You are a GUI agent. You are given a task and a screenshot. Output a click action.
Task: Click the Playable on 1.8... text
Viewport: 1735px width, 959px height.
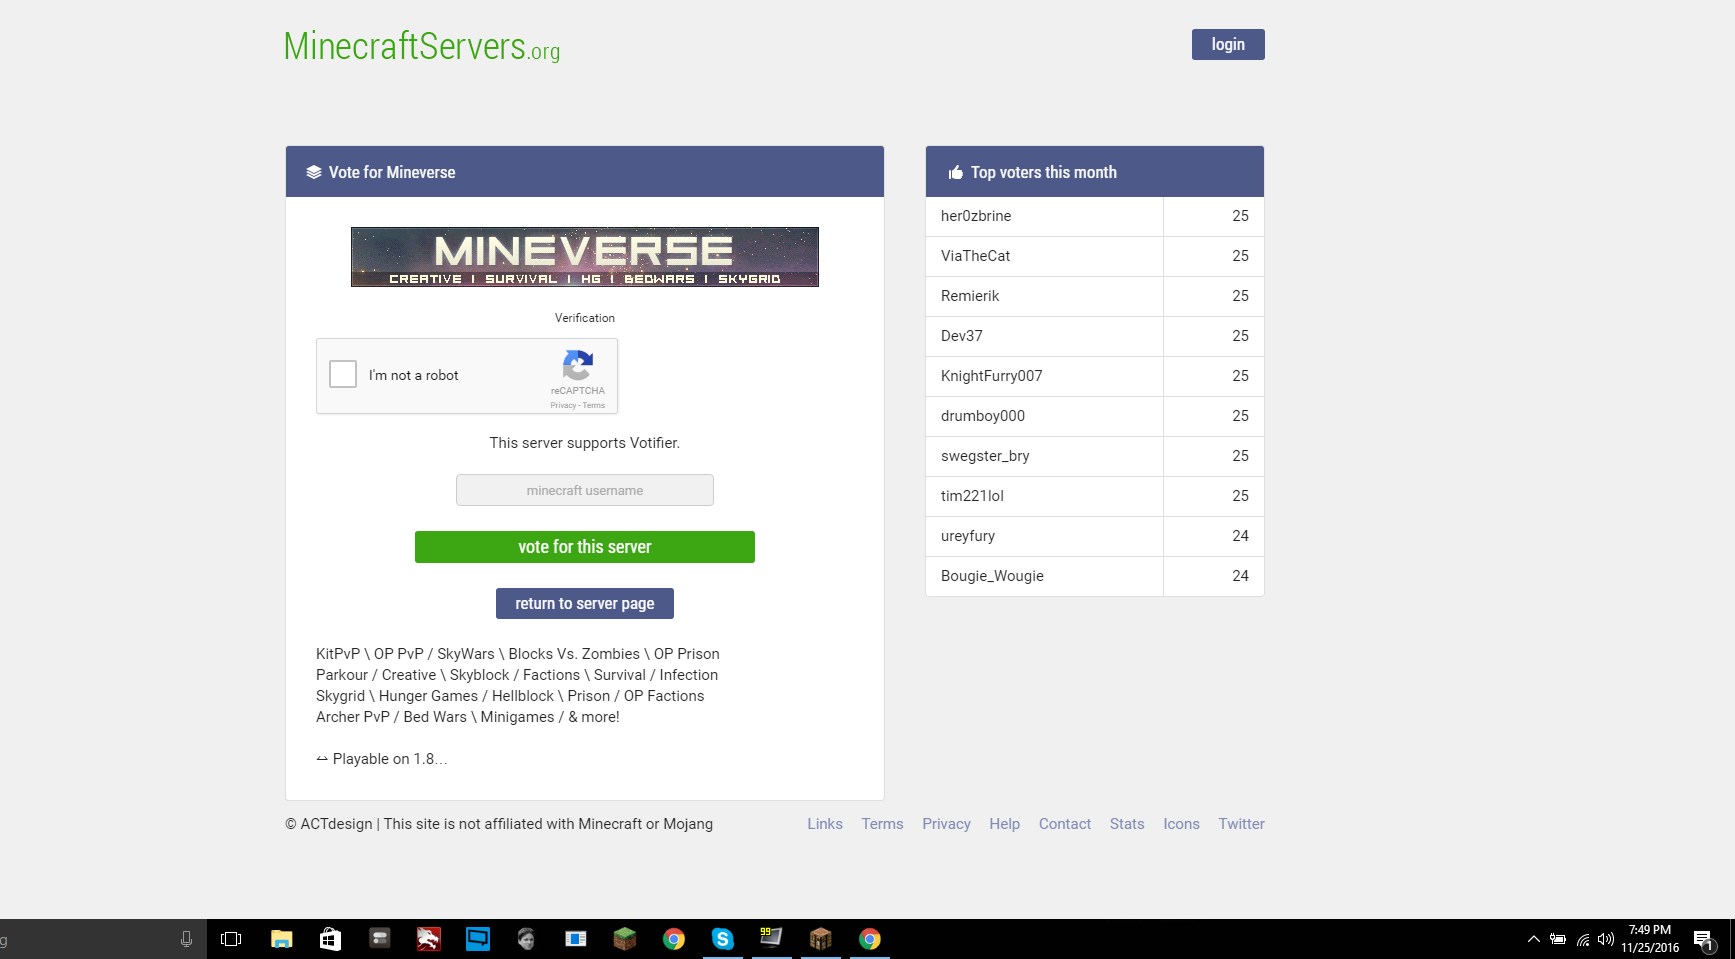click(x=382, y=759)
